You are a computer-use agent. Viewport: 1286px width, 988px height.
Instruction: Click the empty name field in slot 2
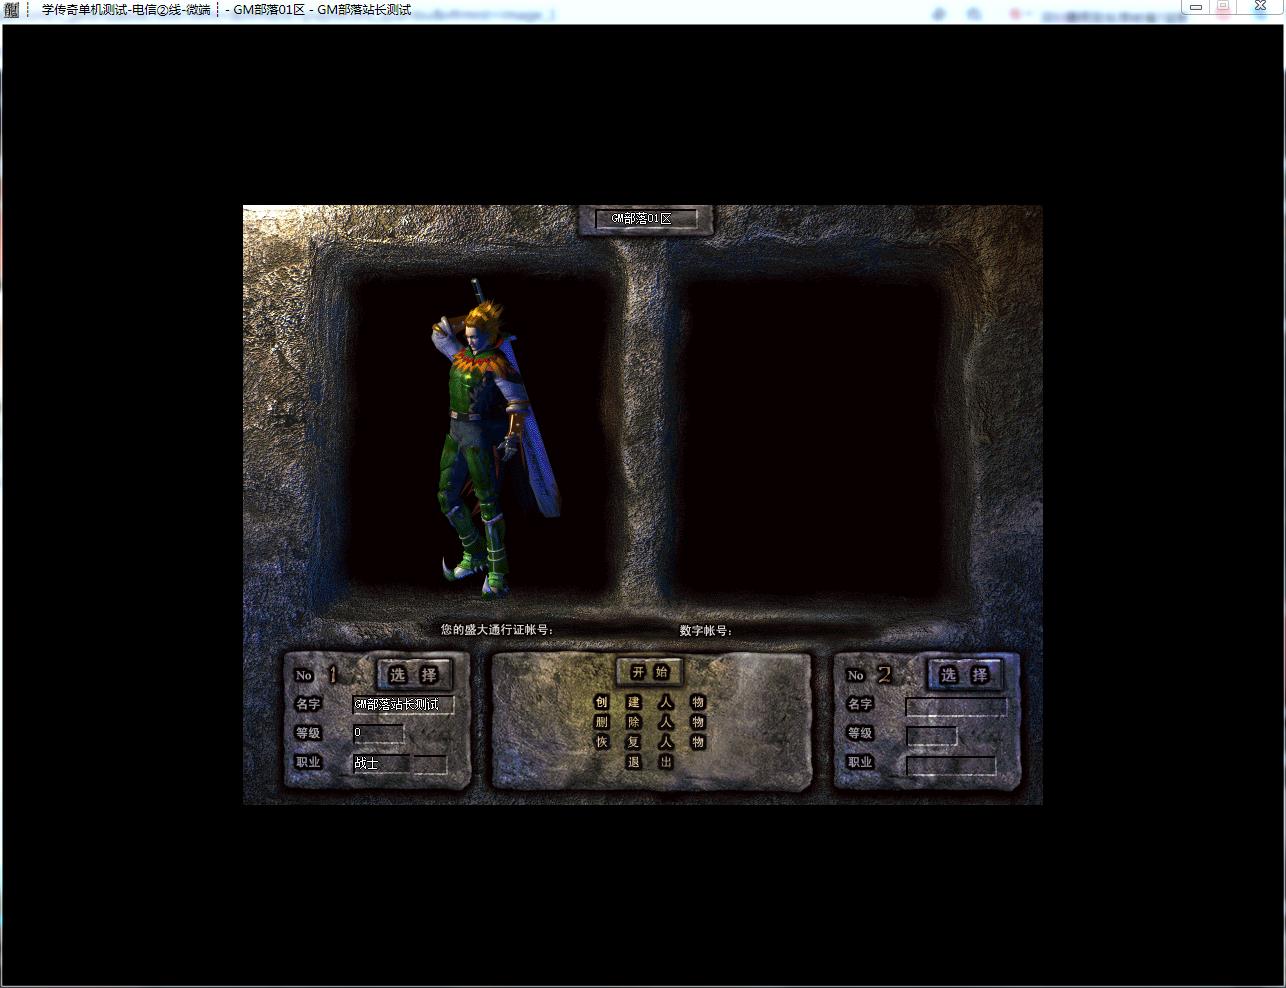coord(955,706)
